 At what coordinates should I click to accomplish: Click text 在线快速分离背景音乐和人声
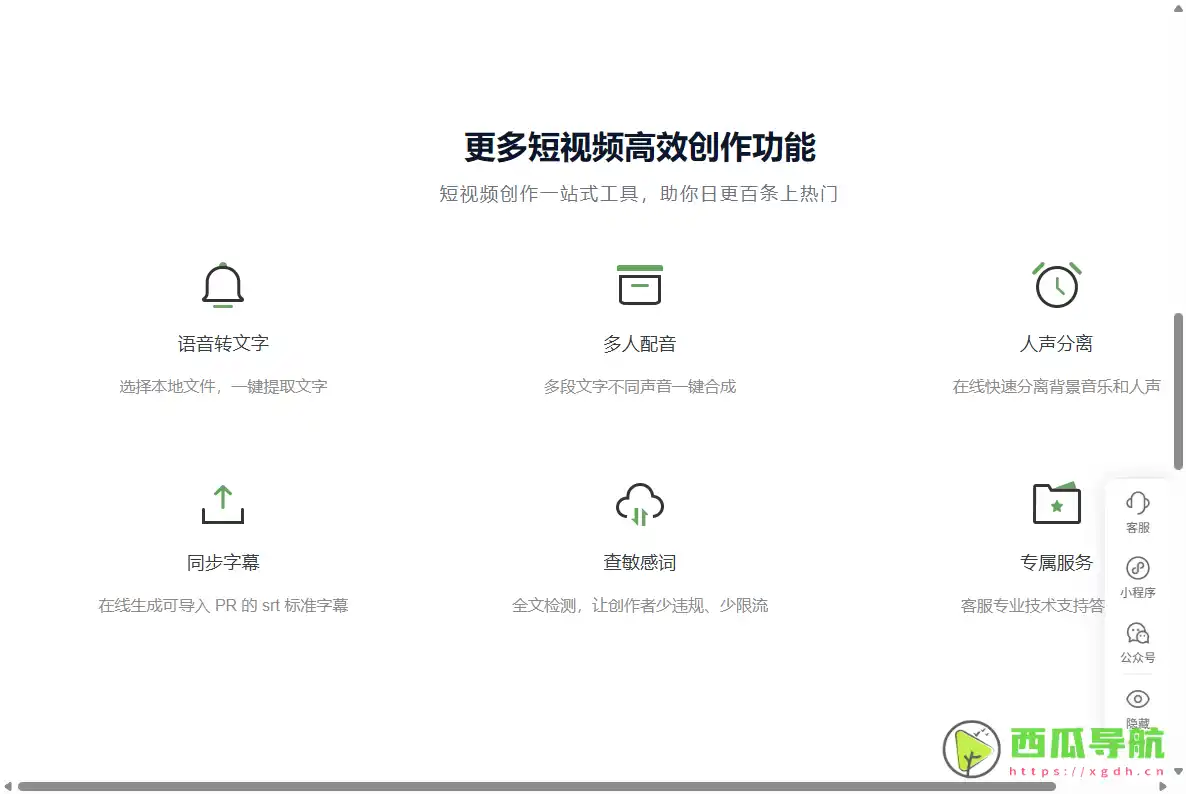pyautogui.click(x=1057, y=386)
